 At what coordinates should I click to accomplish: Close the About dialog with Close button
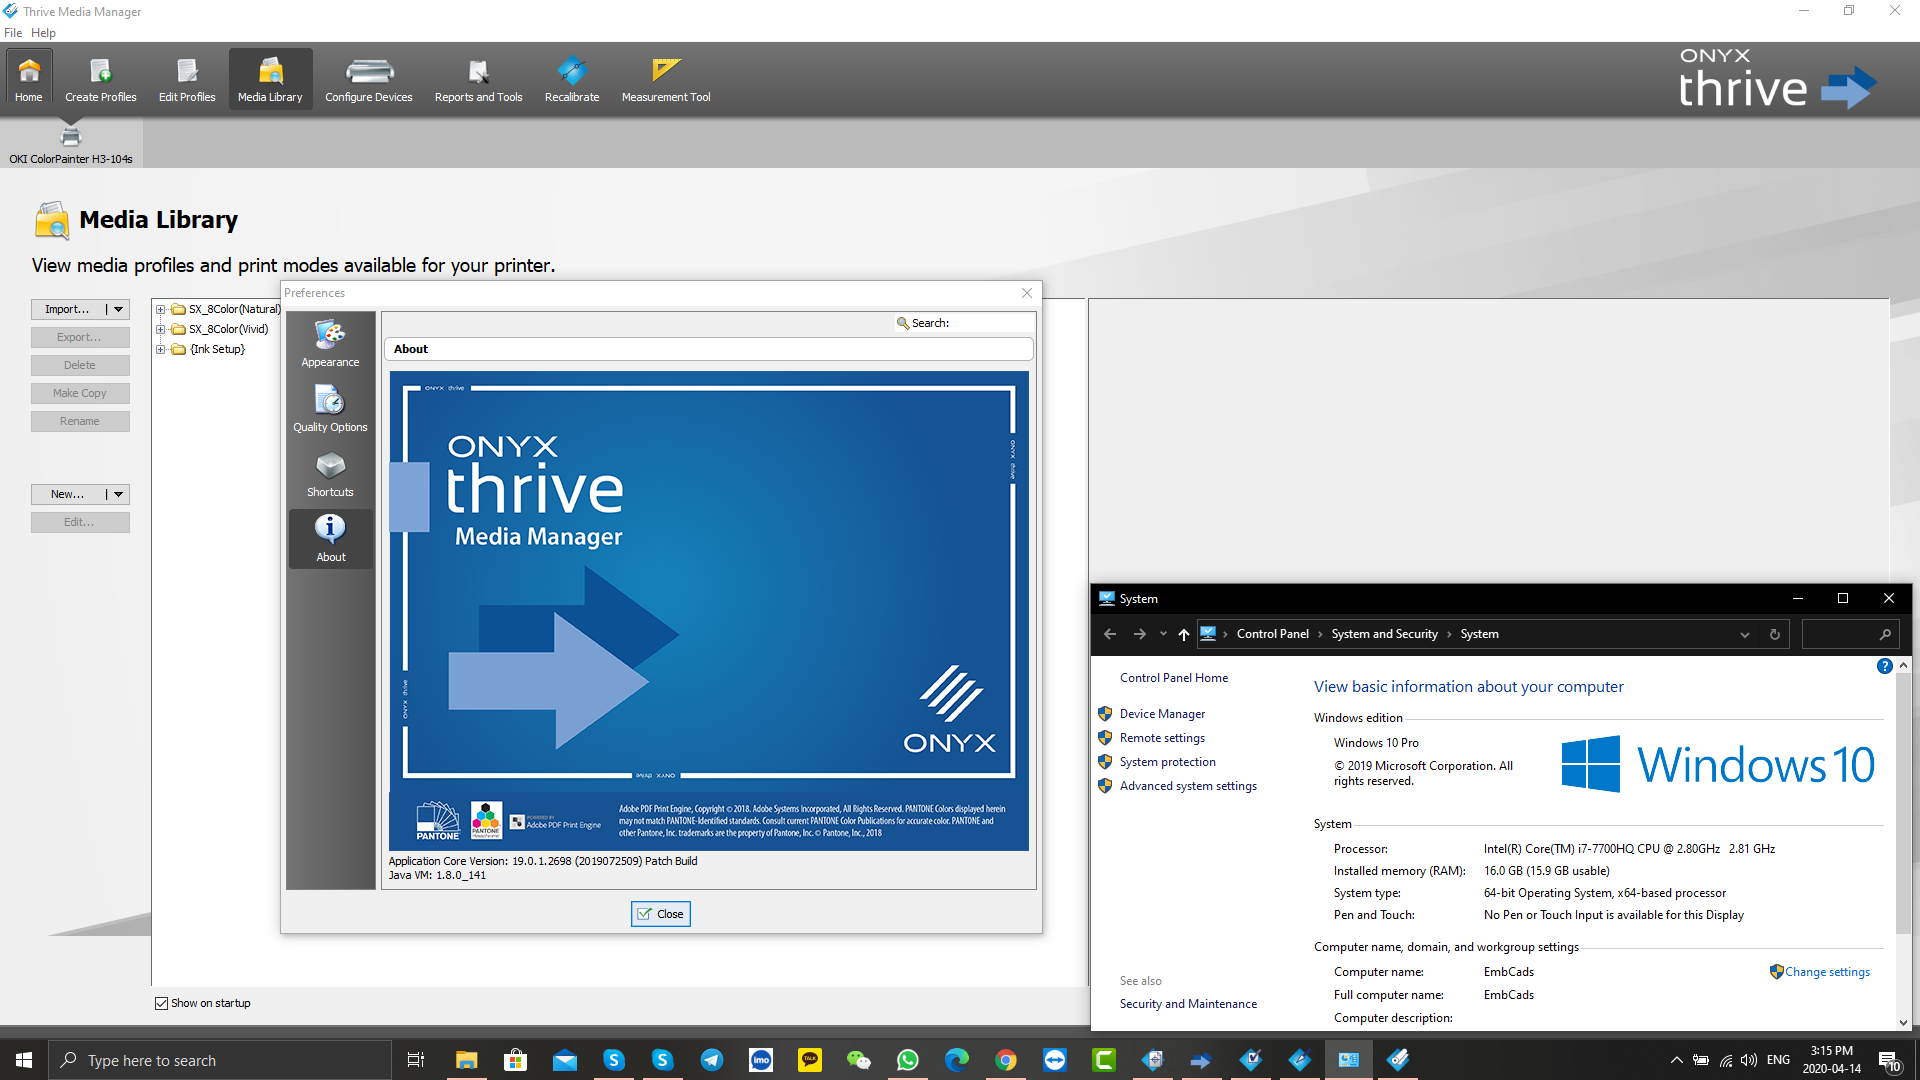click(660, 913)
